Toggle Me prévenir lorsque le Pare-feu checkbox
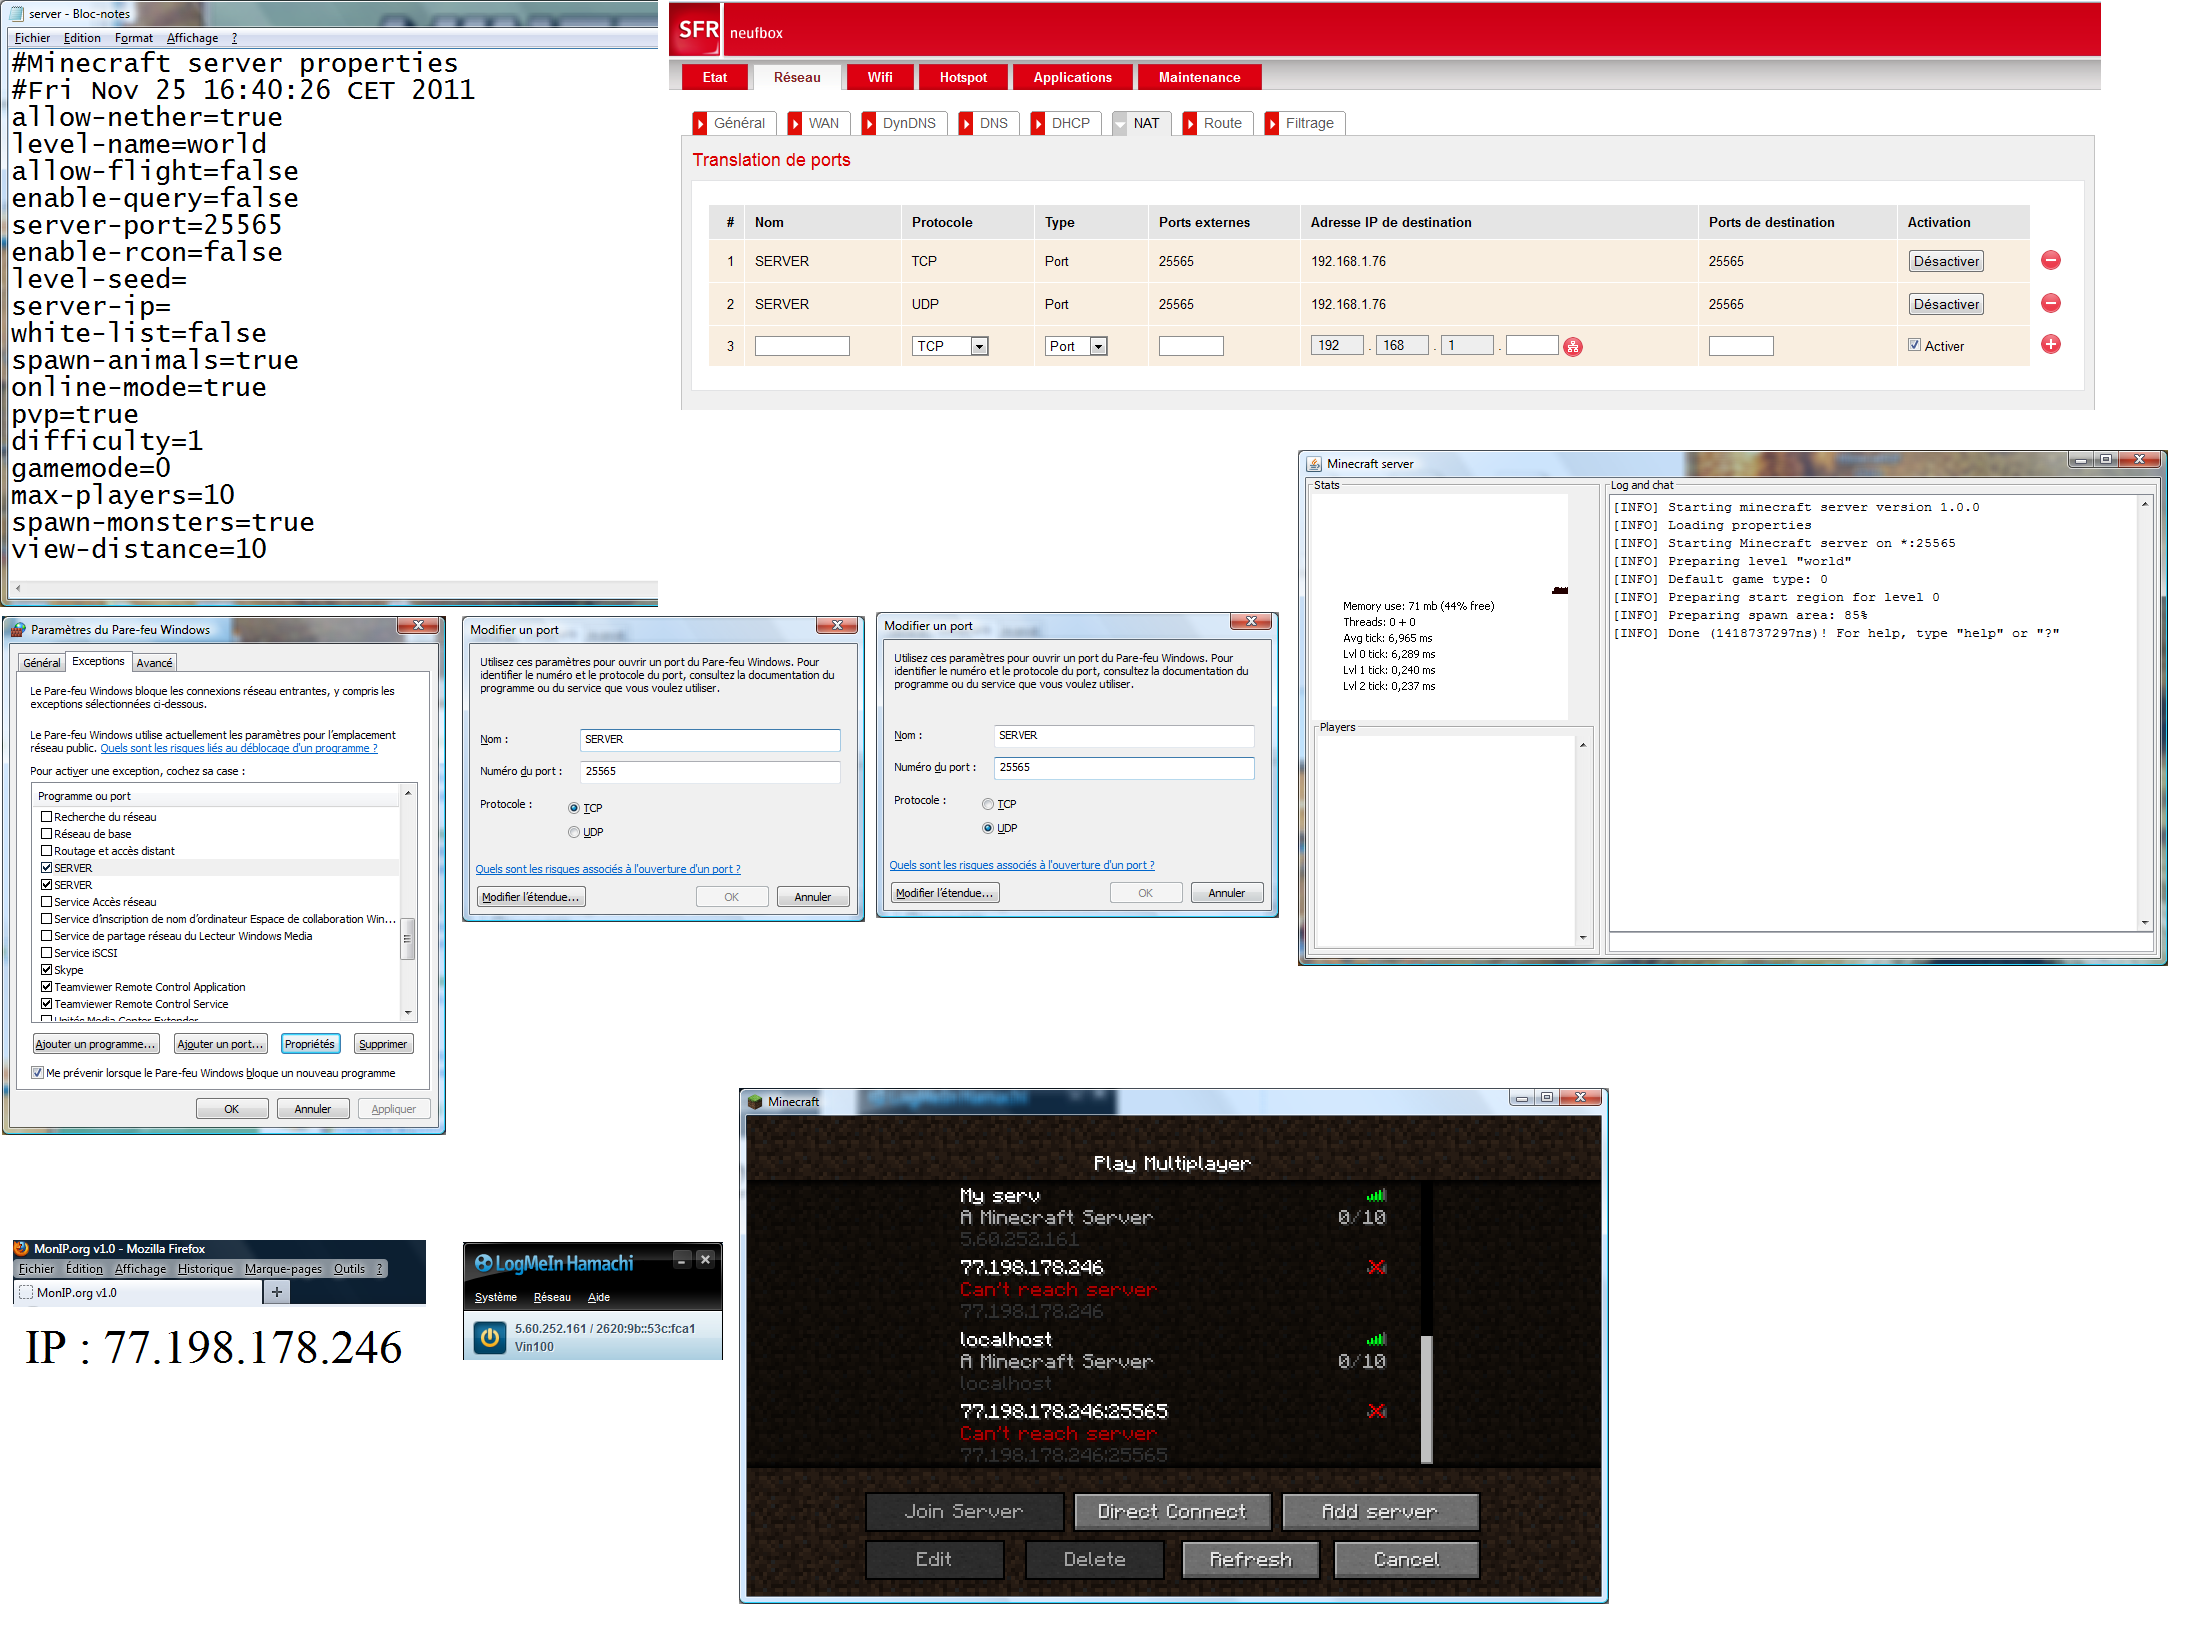Screen dimensions: 2212x1646 click(37, 1073)
